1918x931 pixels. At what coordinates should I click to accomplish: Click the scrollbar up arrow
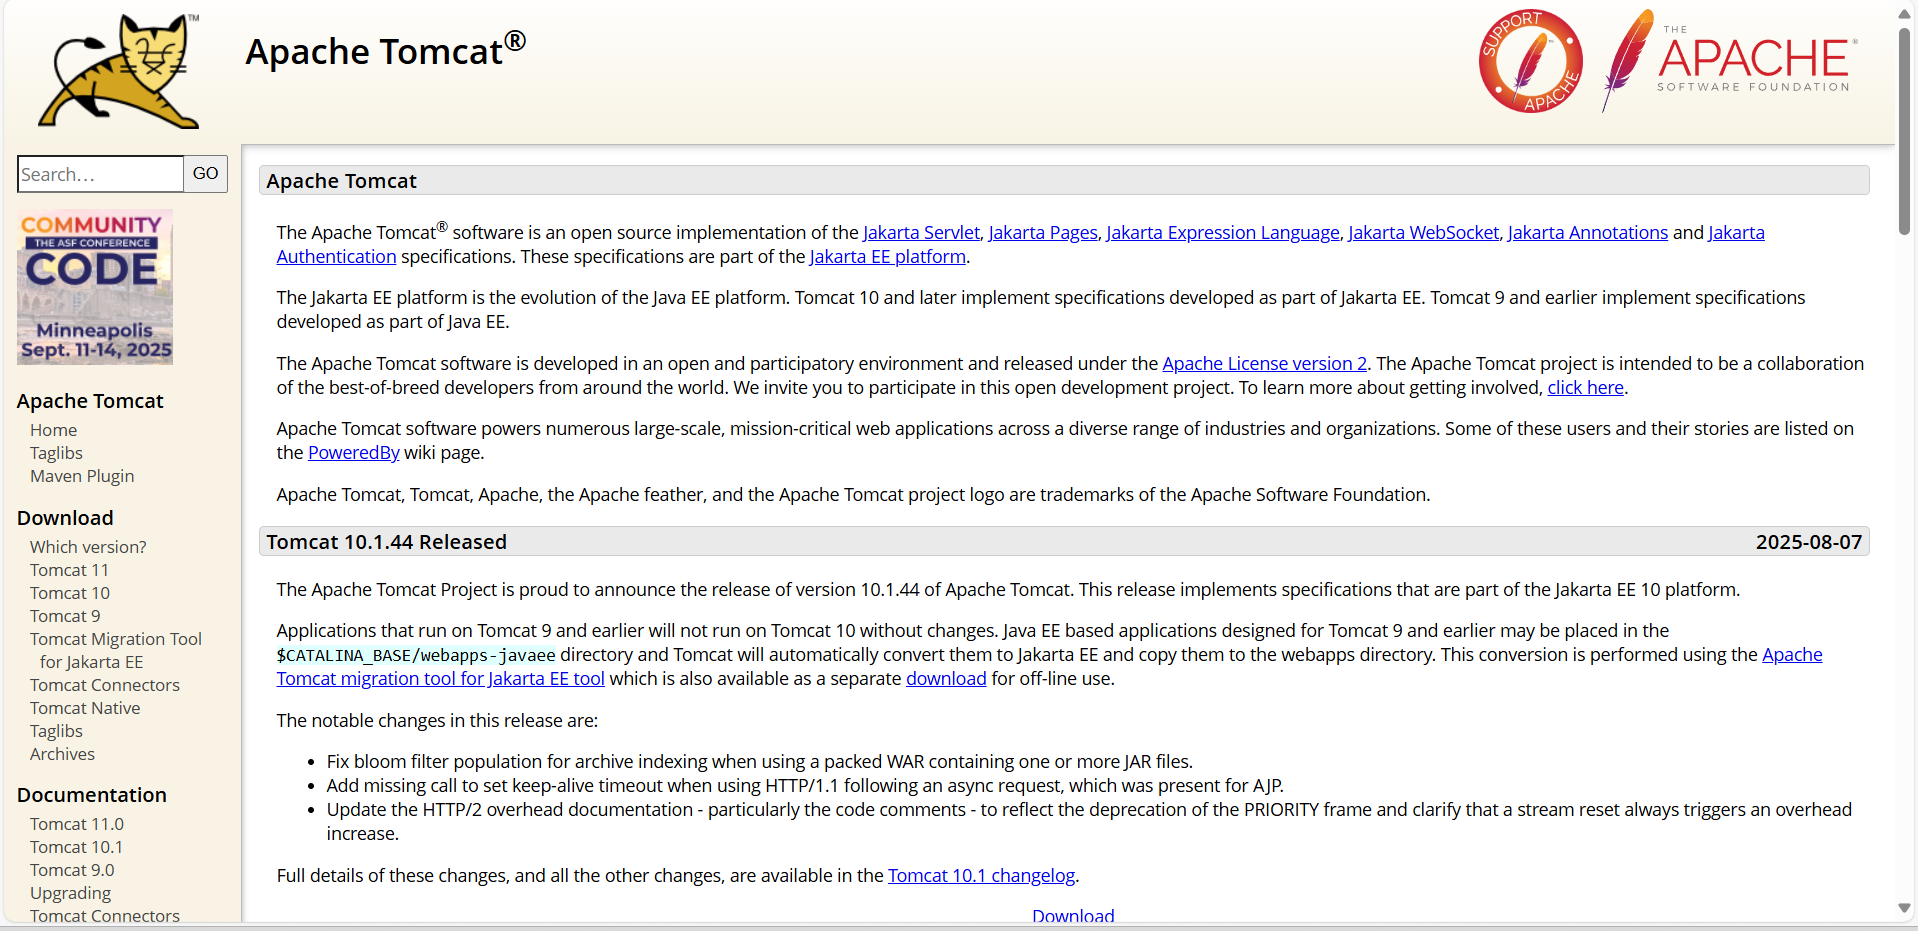point(1904,14)
